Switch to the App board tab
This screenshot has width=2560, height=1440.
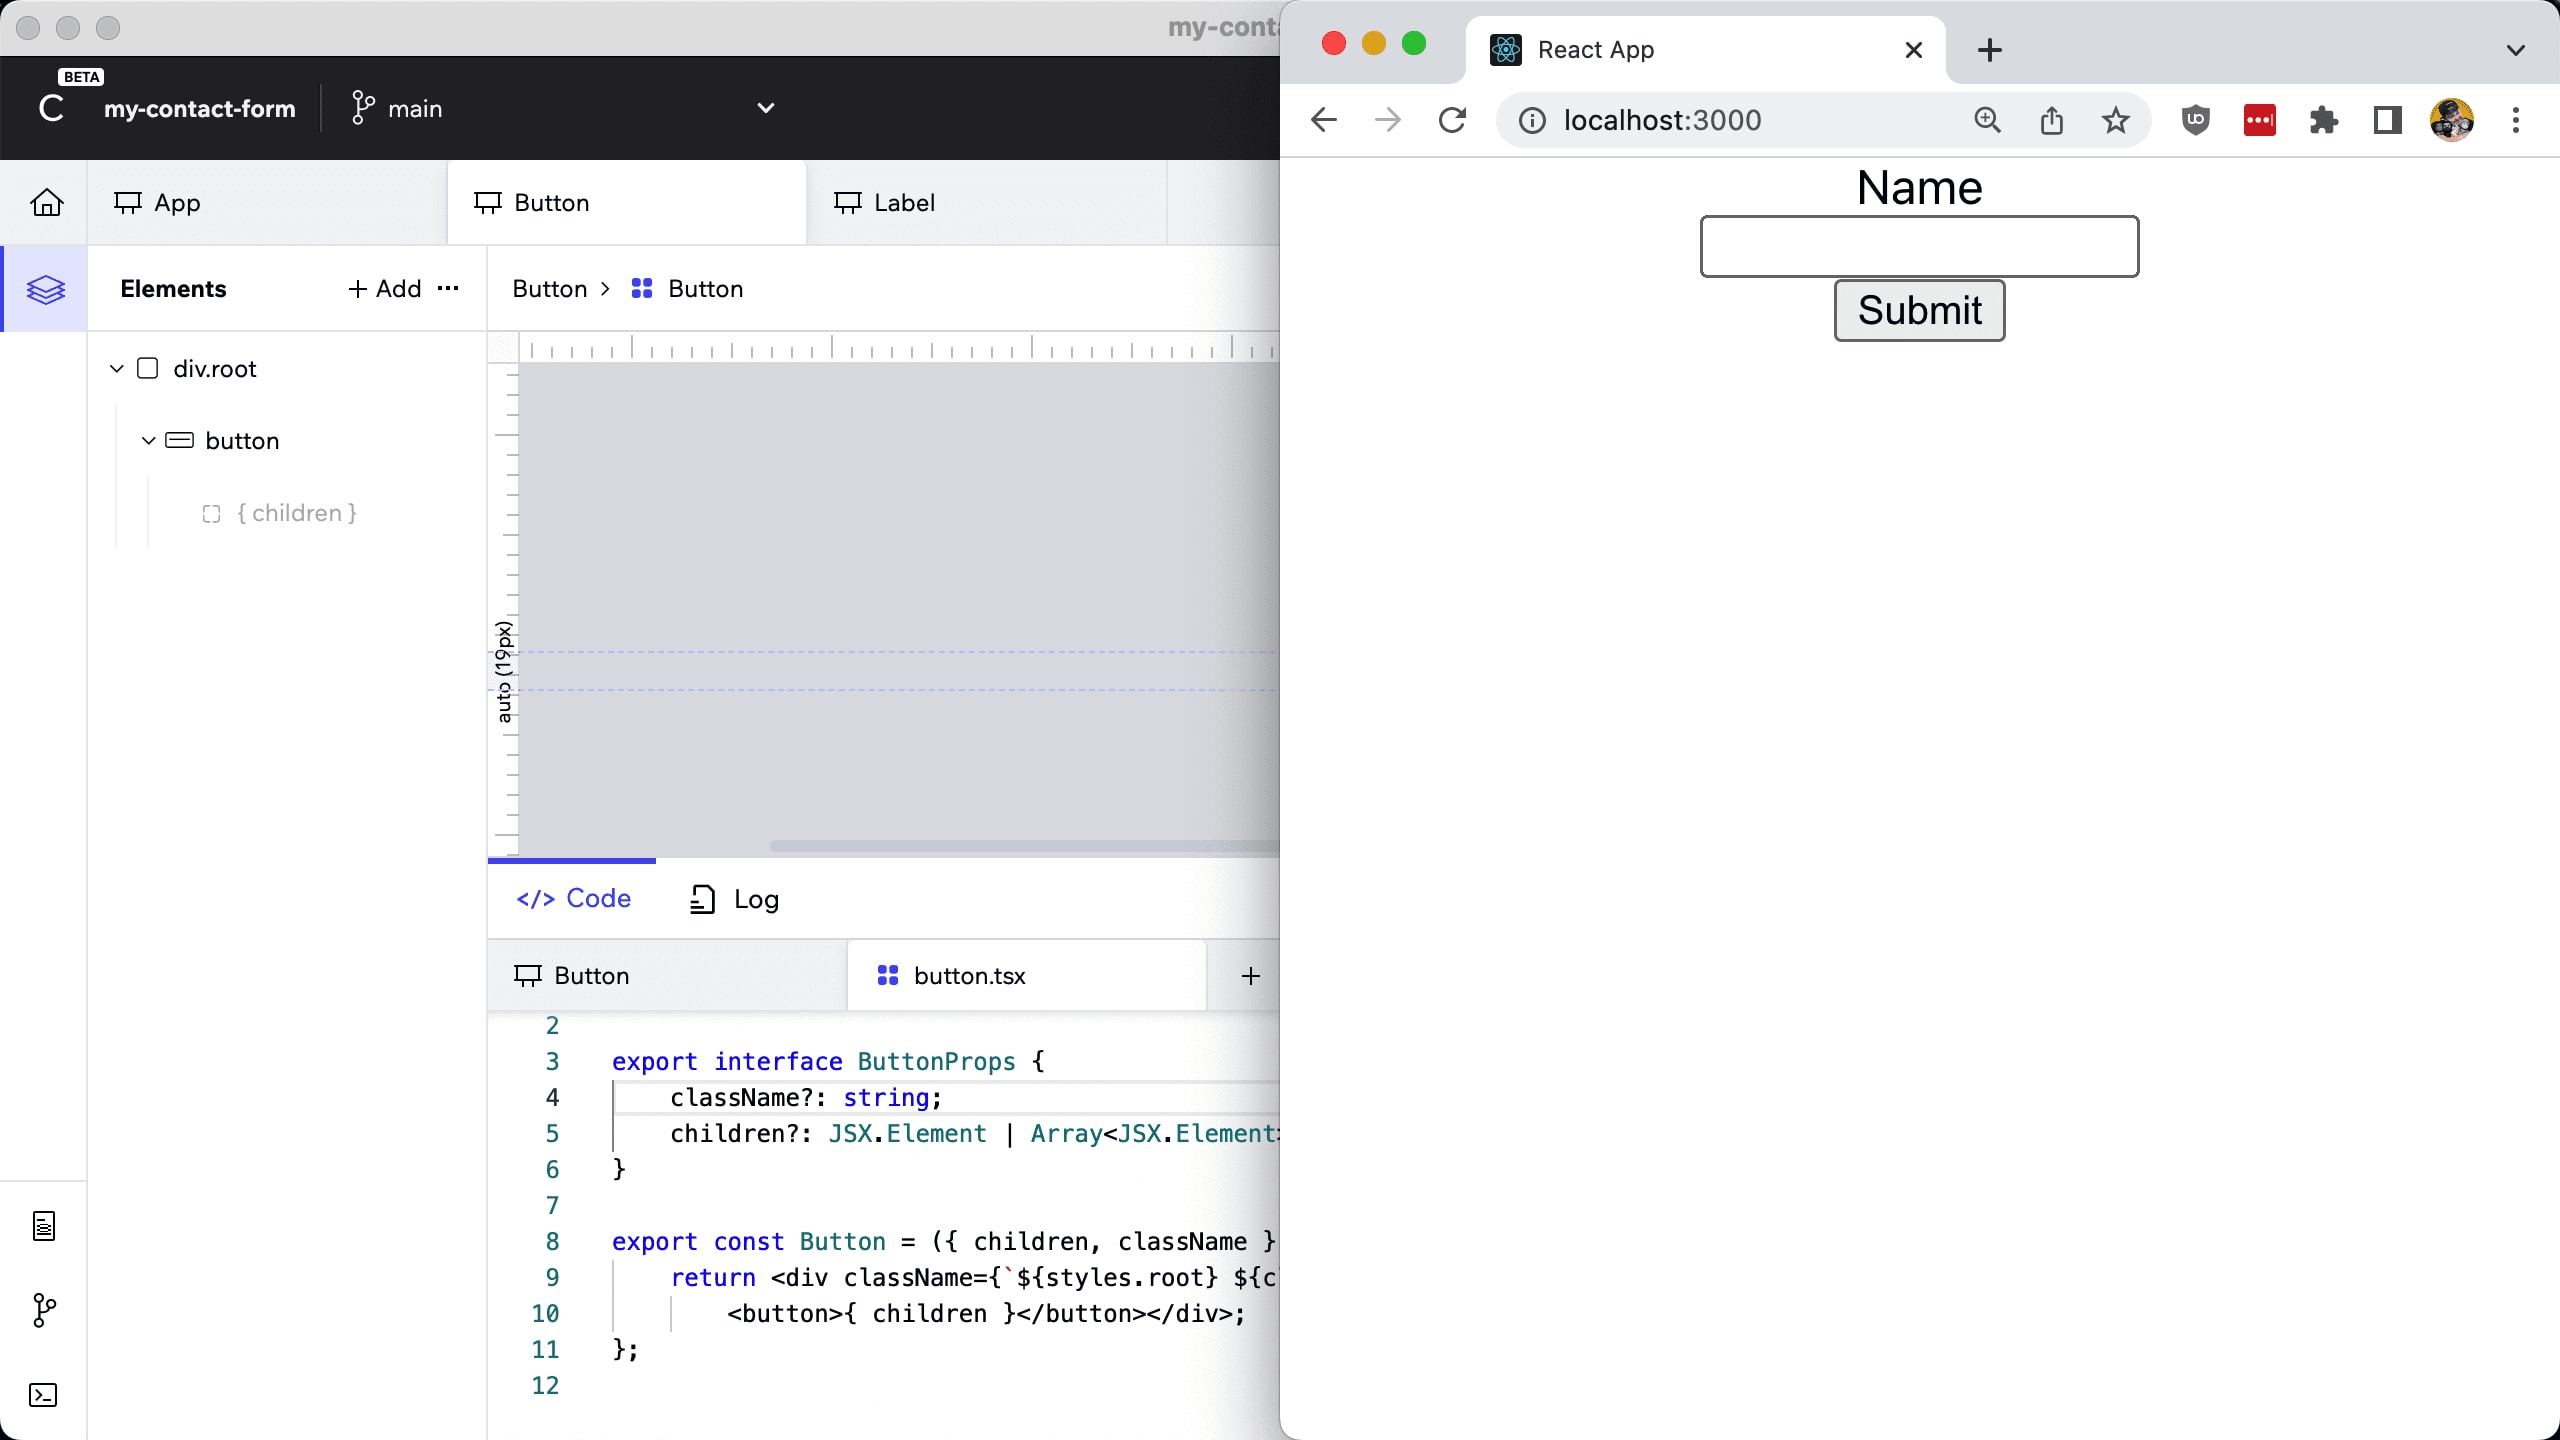coord(267,203)
